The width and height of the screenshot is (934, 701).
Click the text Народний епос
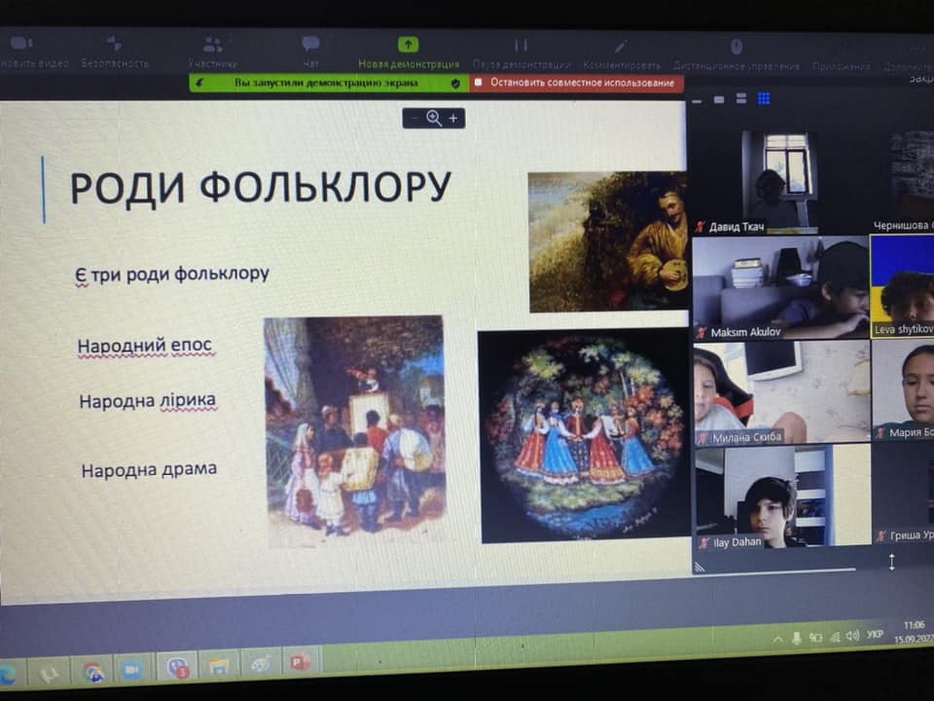(x=145, y=345)
